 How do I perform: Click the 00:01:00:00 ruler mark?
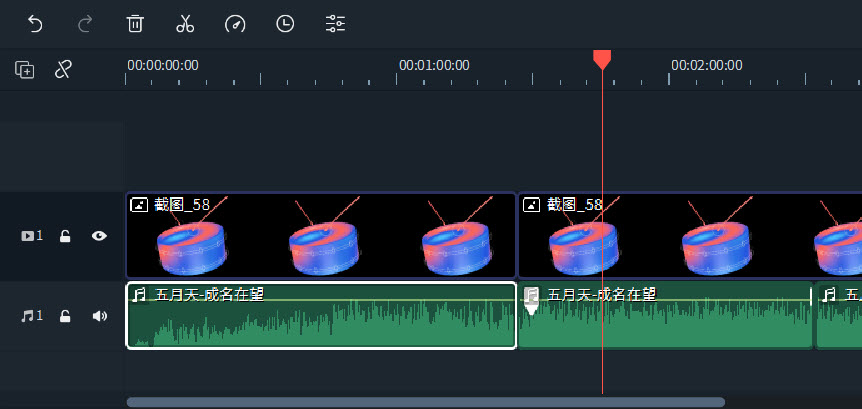(434, 65)
